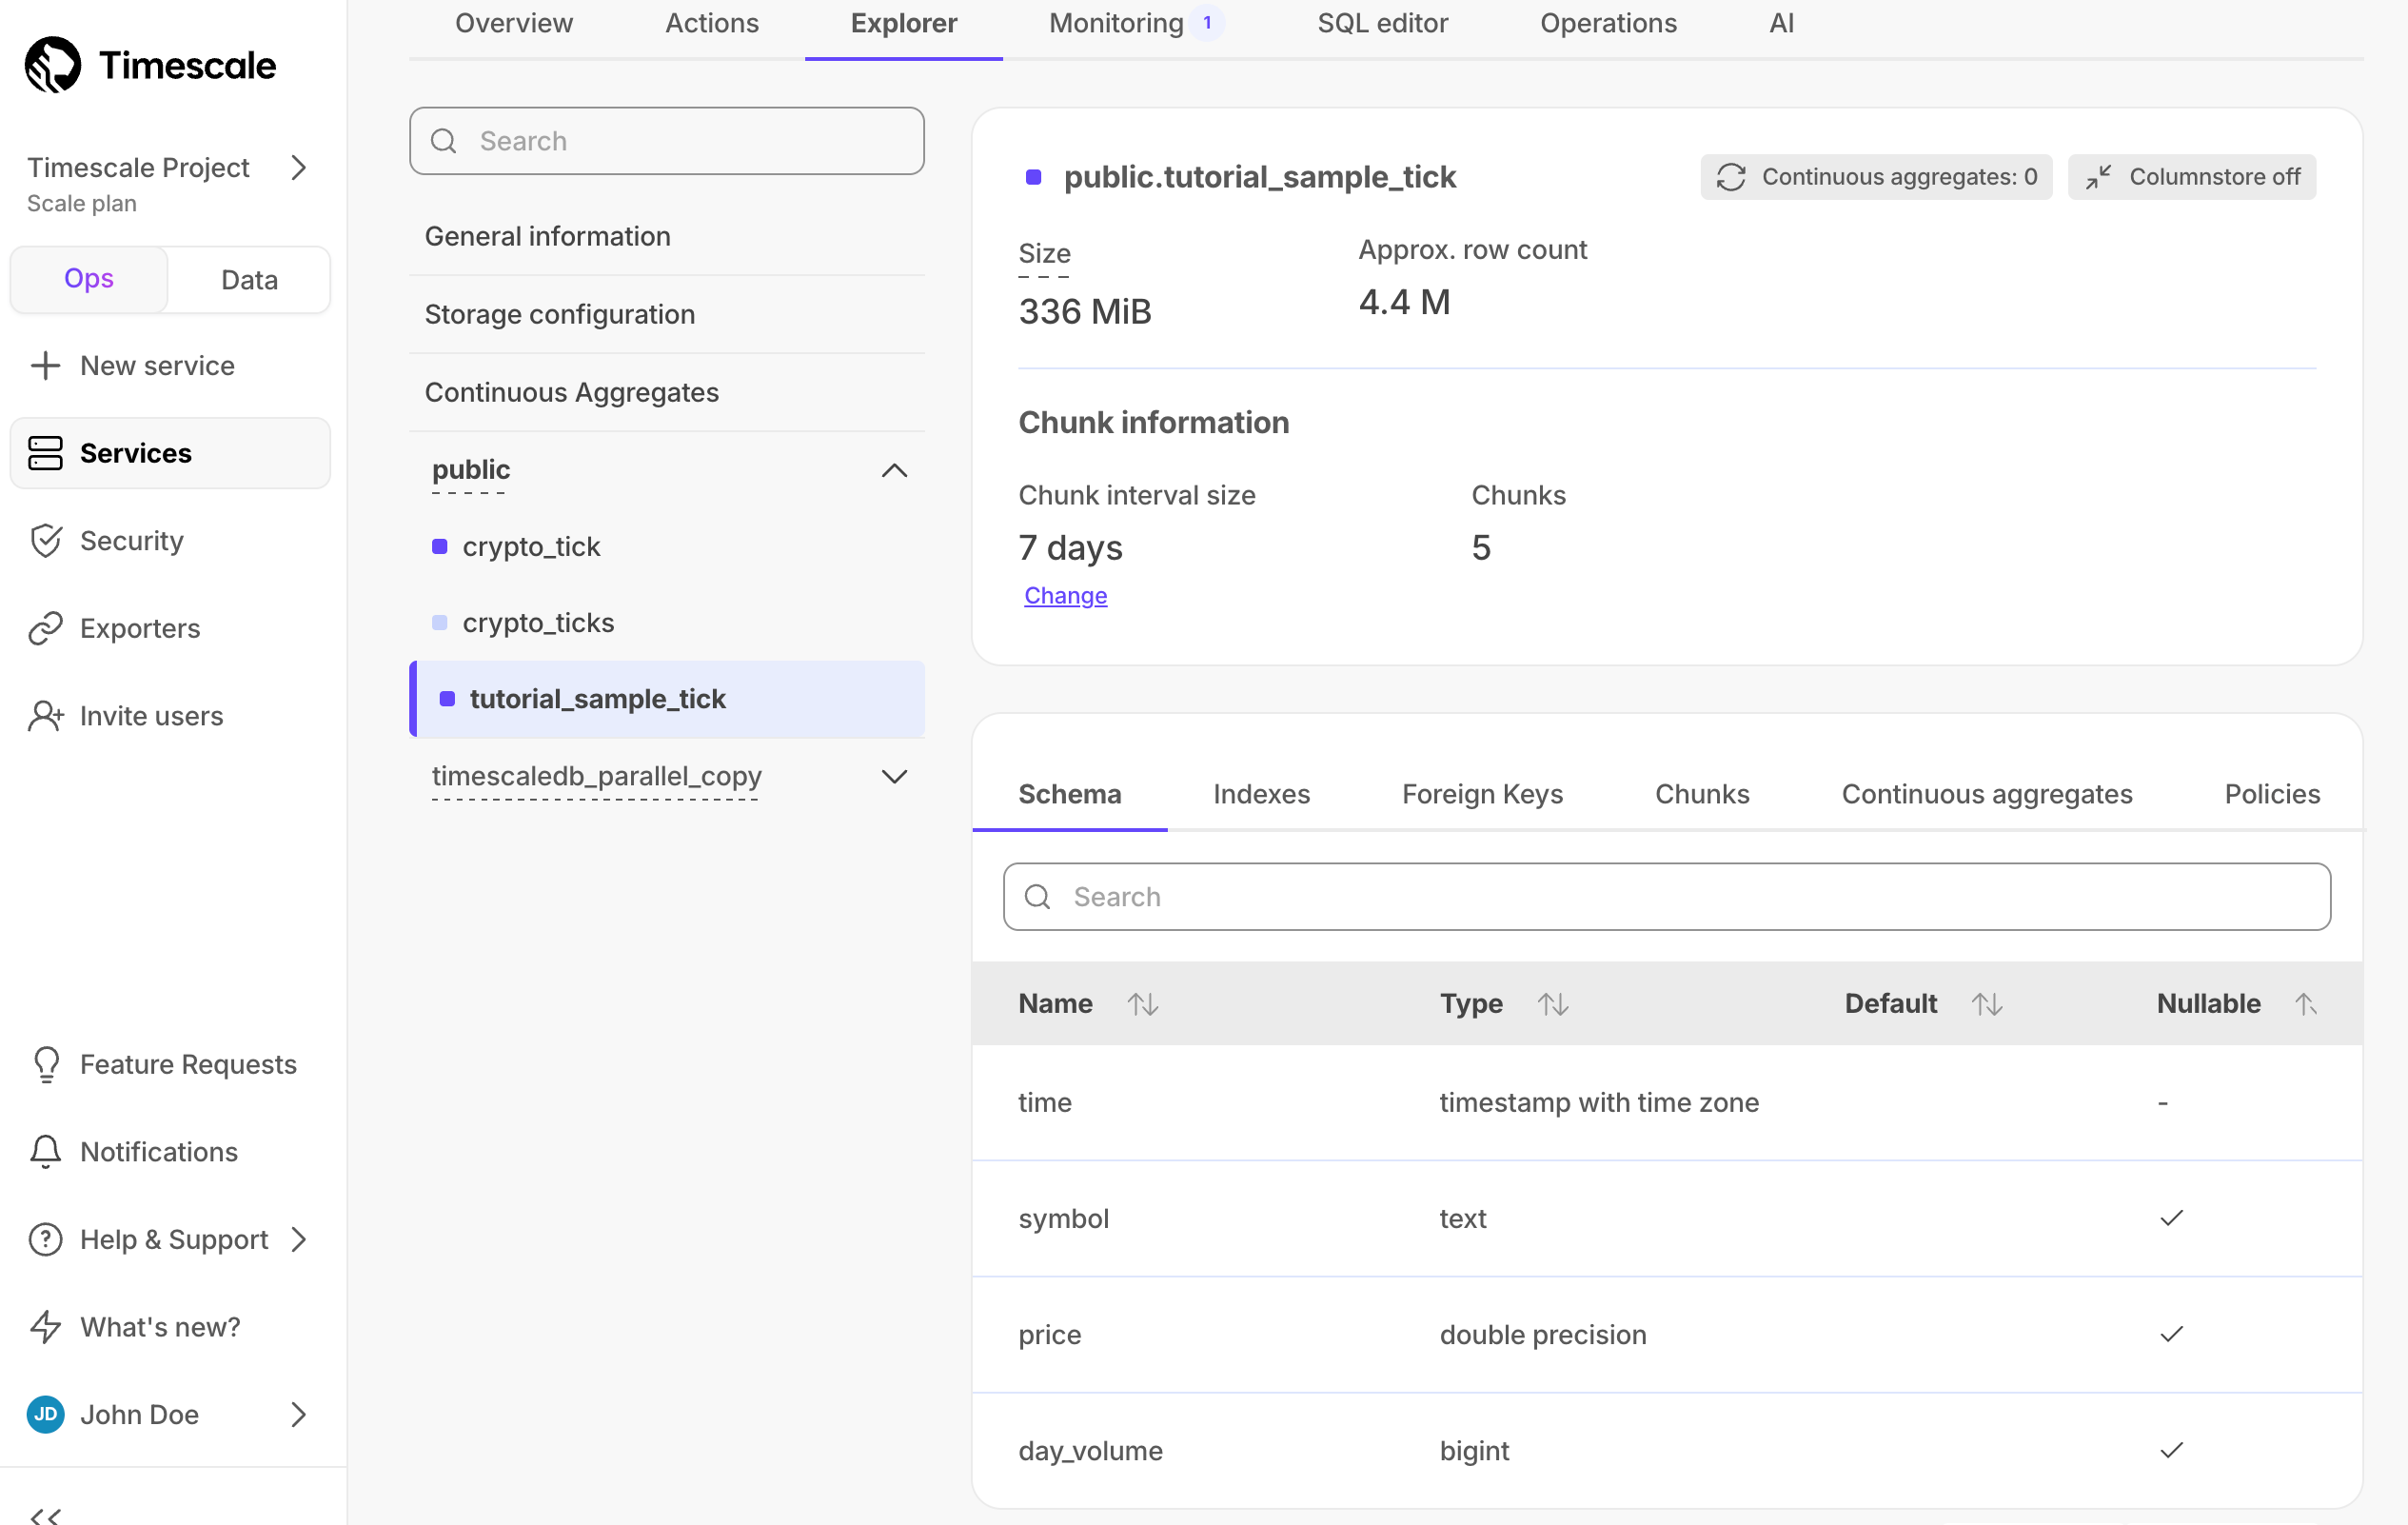Sort schema table by Type column
This screenshot has width=2408, height=1525.
click(1553, 1003)
